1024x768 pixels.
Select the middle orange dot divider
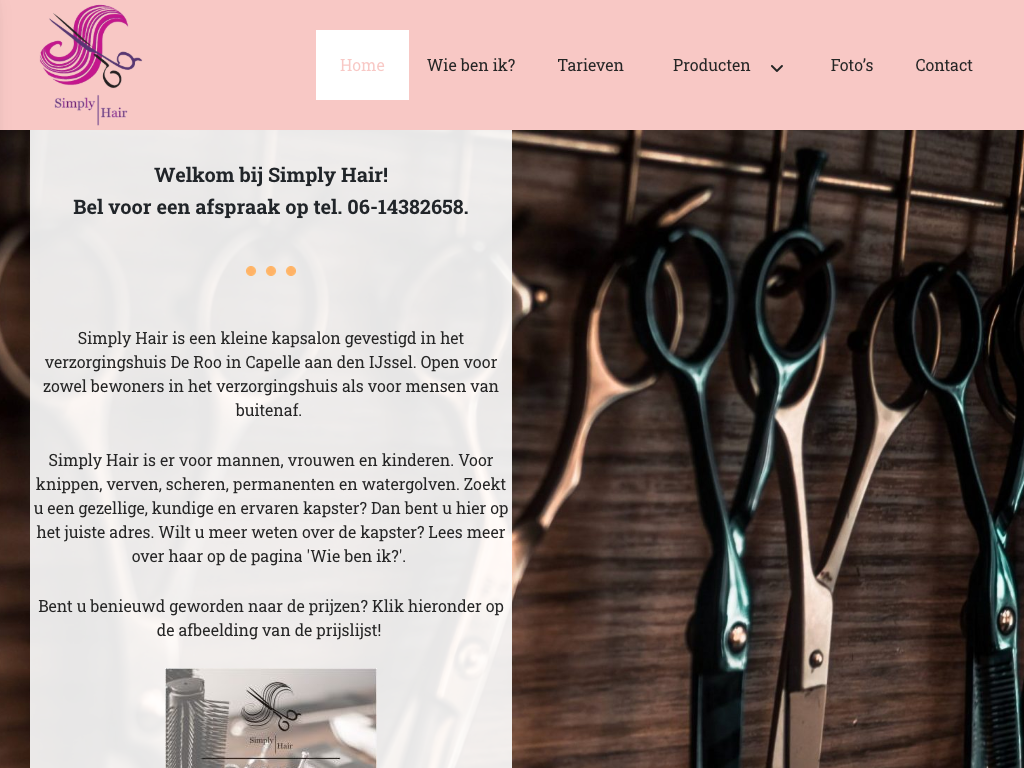point(271,271)
